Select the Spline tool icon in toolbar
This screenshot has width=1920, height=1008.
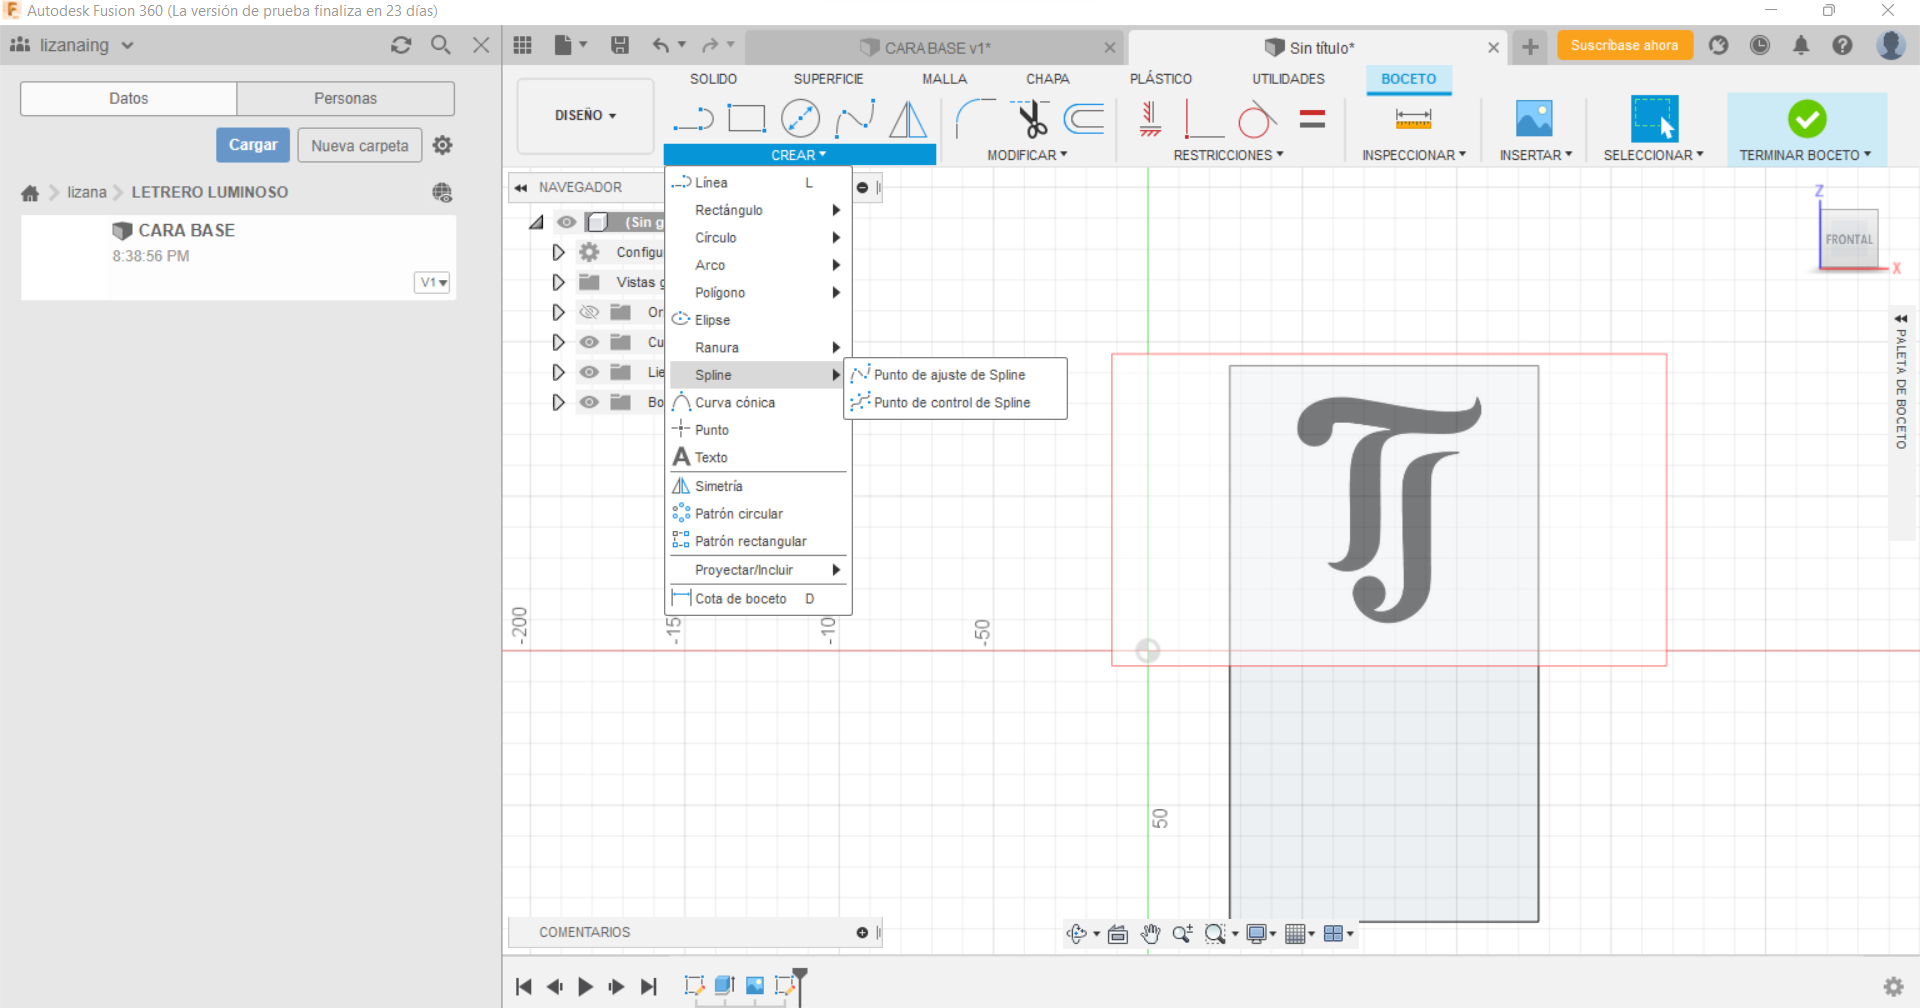click(855, 119)
